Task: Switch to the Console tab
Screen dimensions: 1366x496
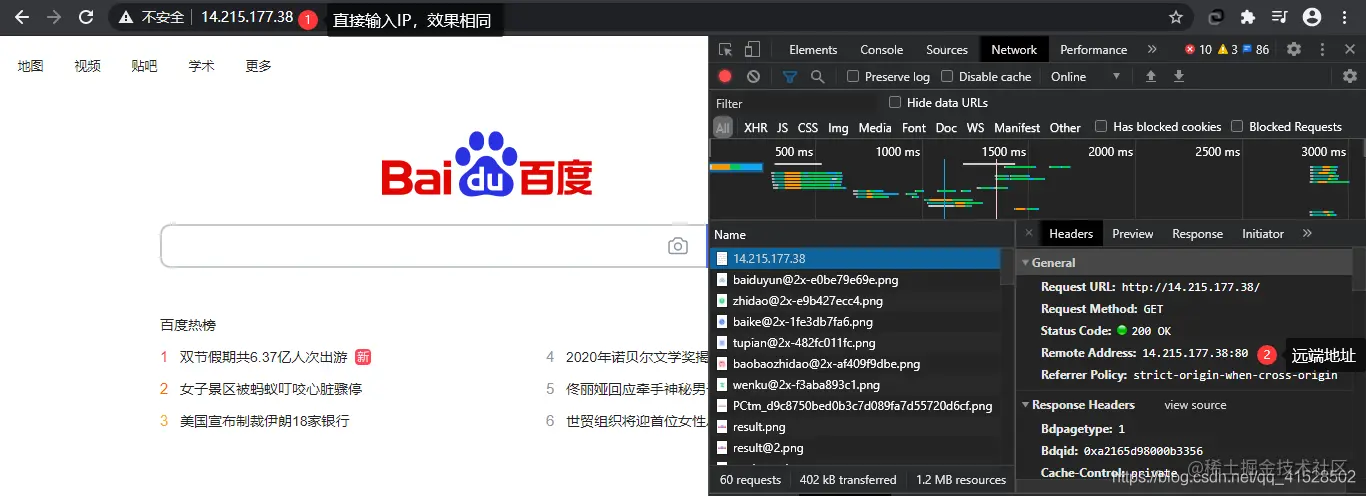Action: coord(882,49)
